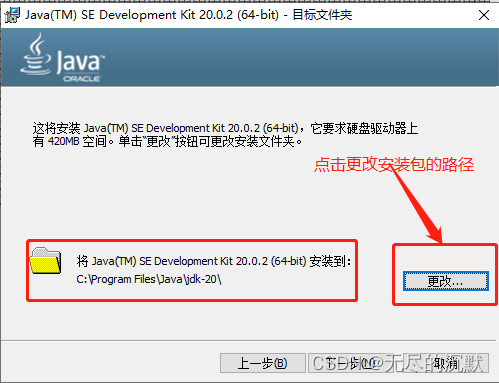Click the installer icon in the title bar
Screen dimensions: 499x383
[13, 15]
